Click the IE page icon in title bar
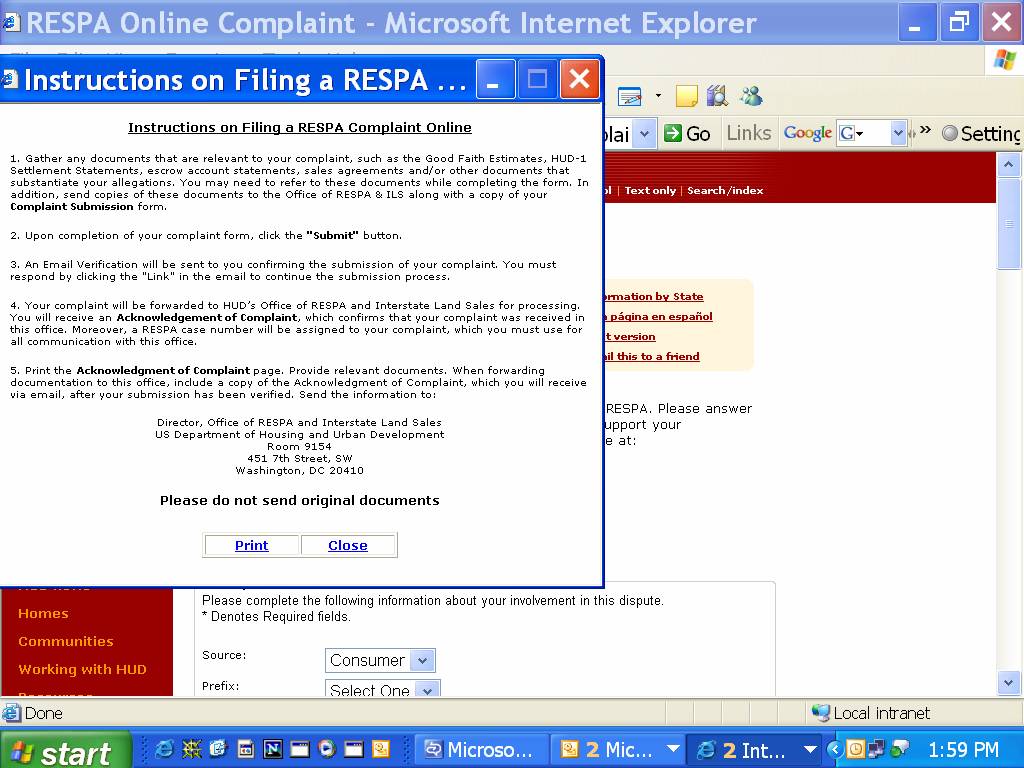 pos(11,23)
